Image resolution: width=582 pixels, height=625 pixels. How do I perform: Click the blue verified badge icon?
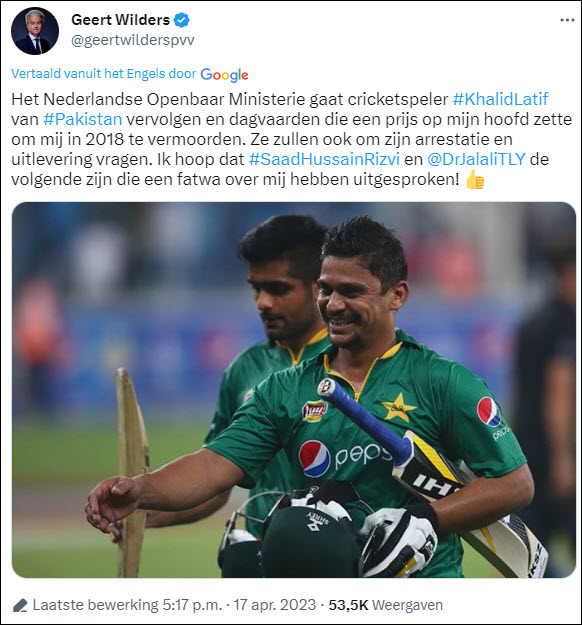click(x=182, y=20)
